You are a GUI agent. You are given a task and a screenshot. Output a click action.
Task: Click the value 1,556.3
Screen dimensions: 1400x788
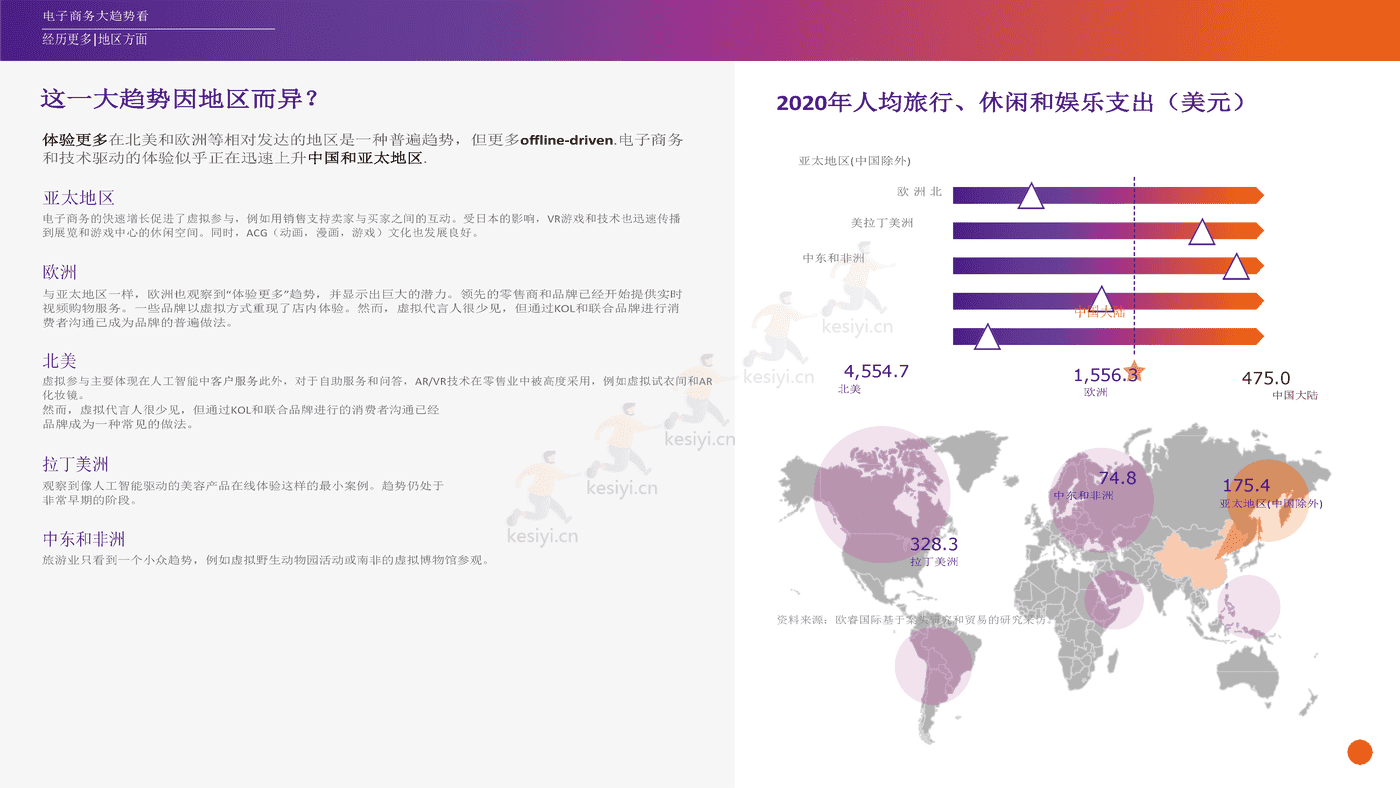coord(1106,375)
